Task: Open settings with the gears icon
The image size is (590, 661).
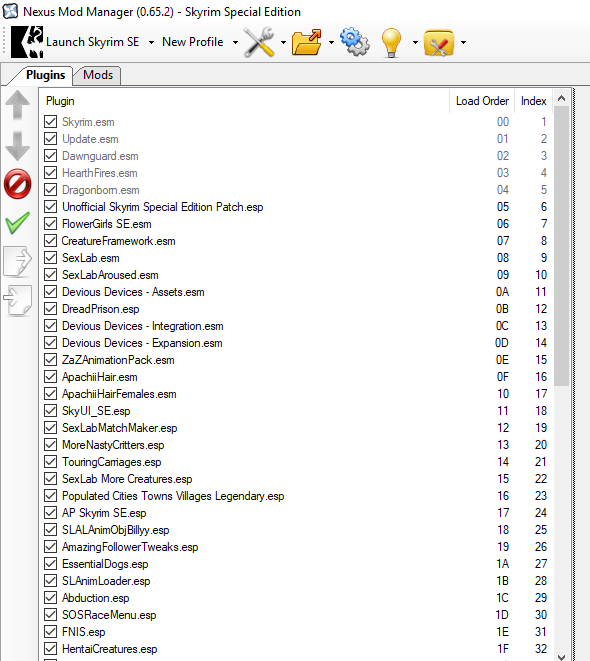Action: coord(355,42)
